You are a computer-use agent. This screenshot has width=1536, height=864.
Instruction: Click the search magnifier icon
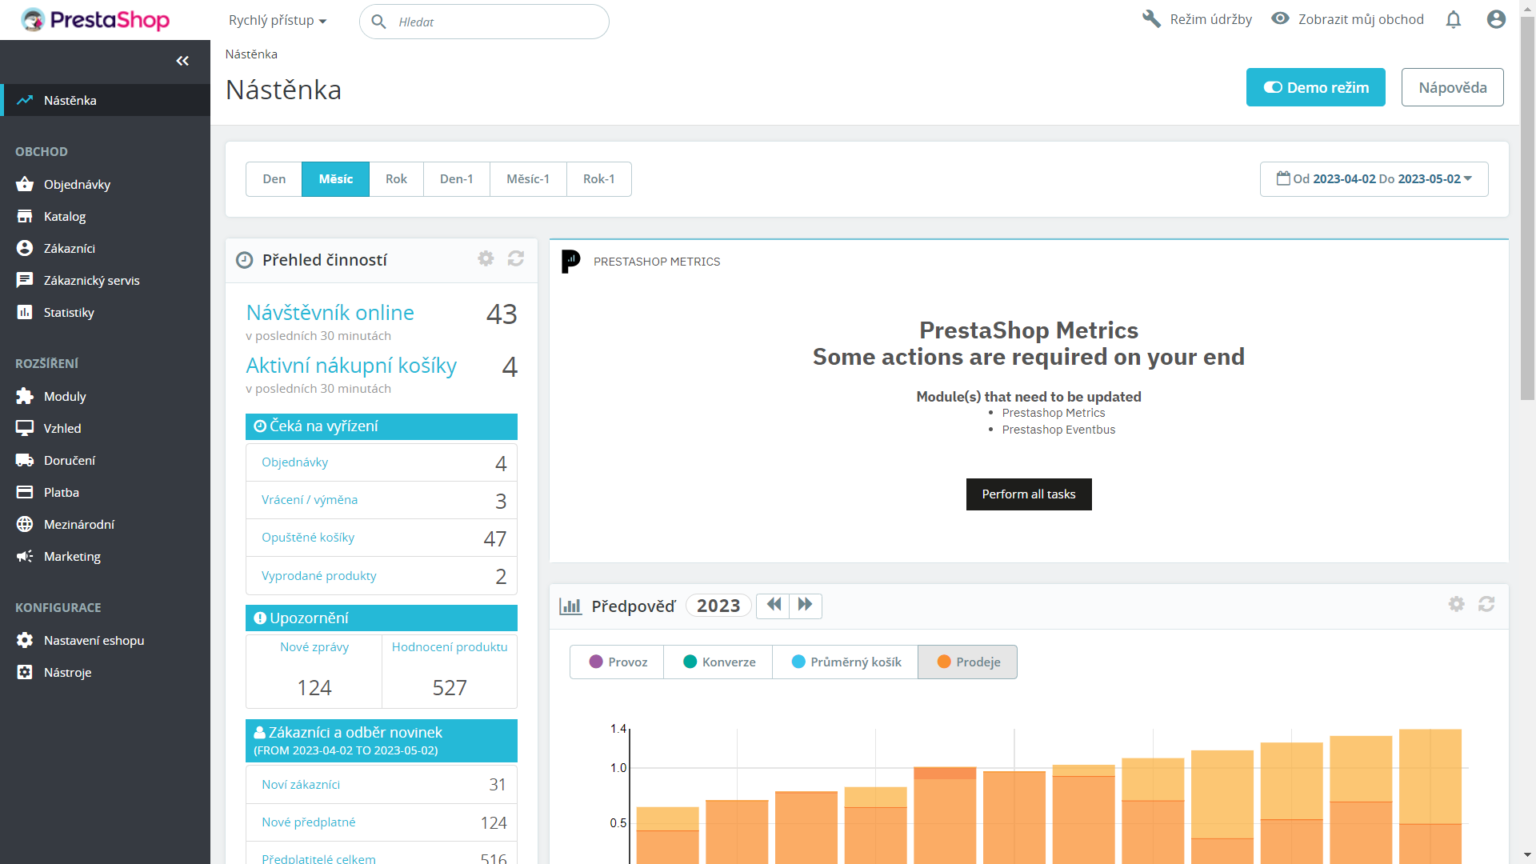(379, 21)
